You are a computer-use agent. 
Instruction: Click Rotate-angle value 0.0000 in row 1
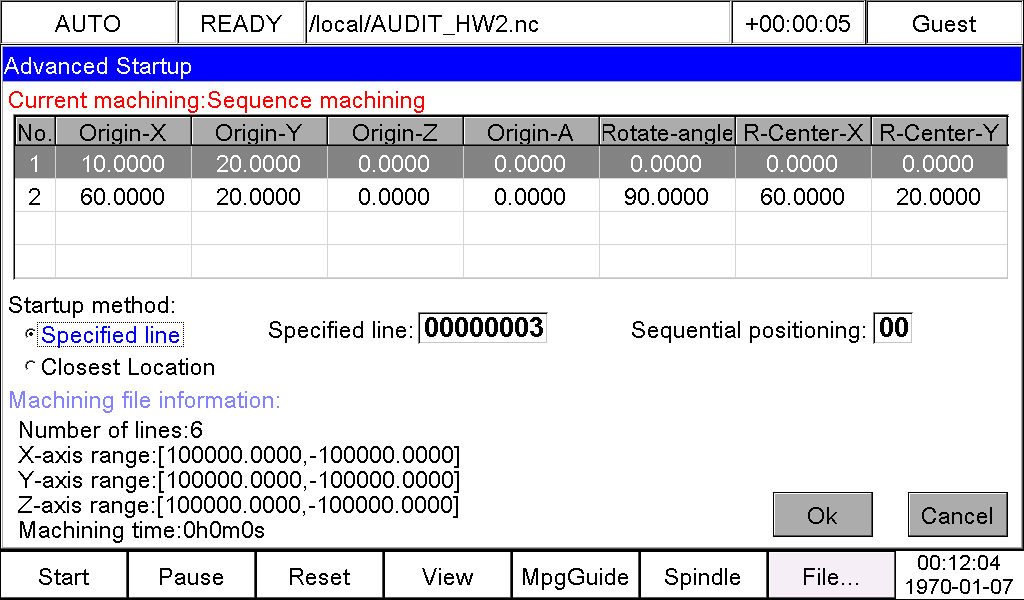(x=666, y=163)
